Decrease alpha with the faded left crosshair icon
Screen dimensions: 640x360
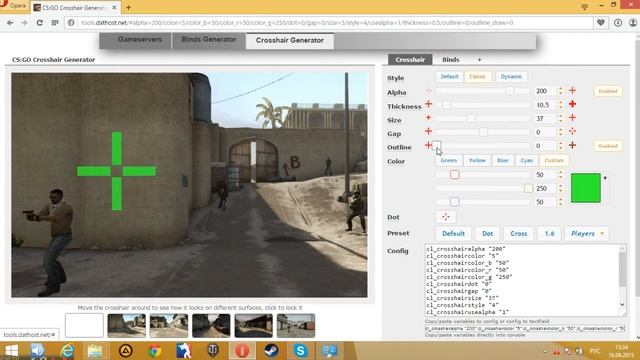pyautogui.click(x=428, y=91)
